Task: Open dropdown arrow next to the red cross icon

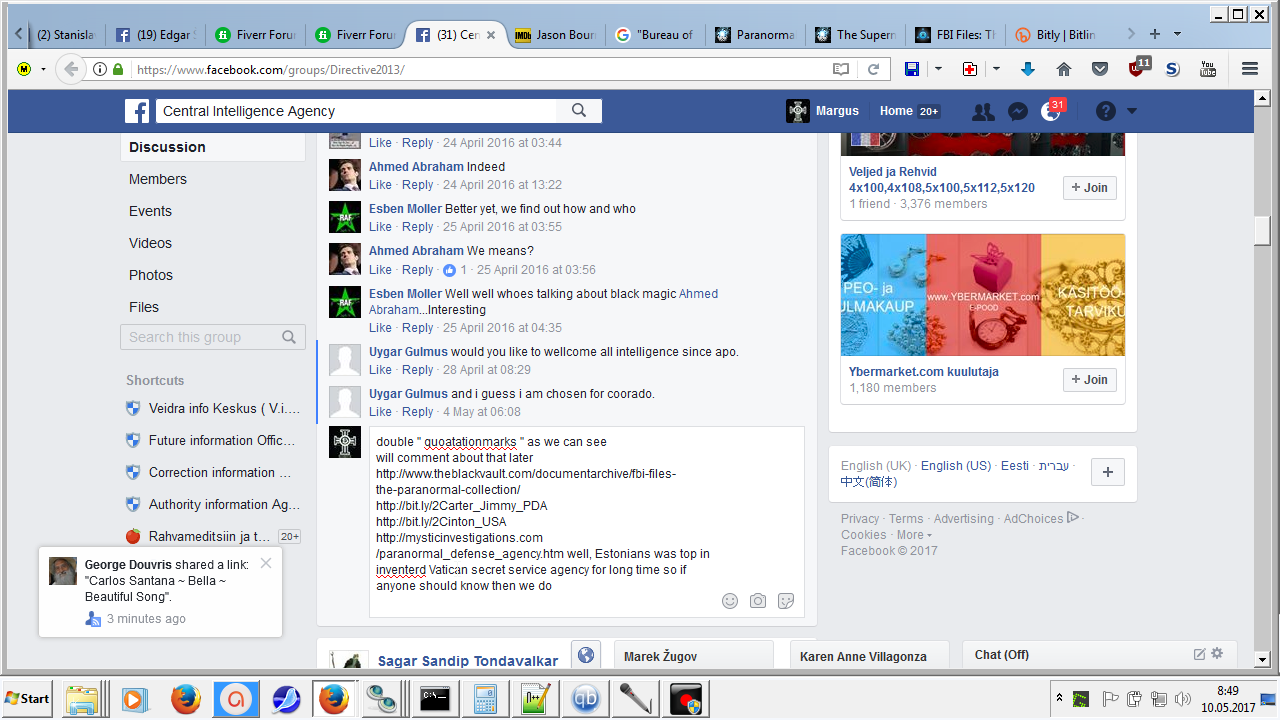Action: tap(996, 69)
